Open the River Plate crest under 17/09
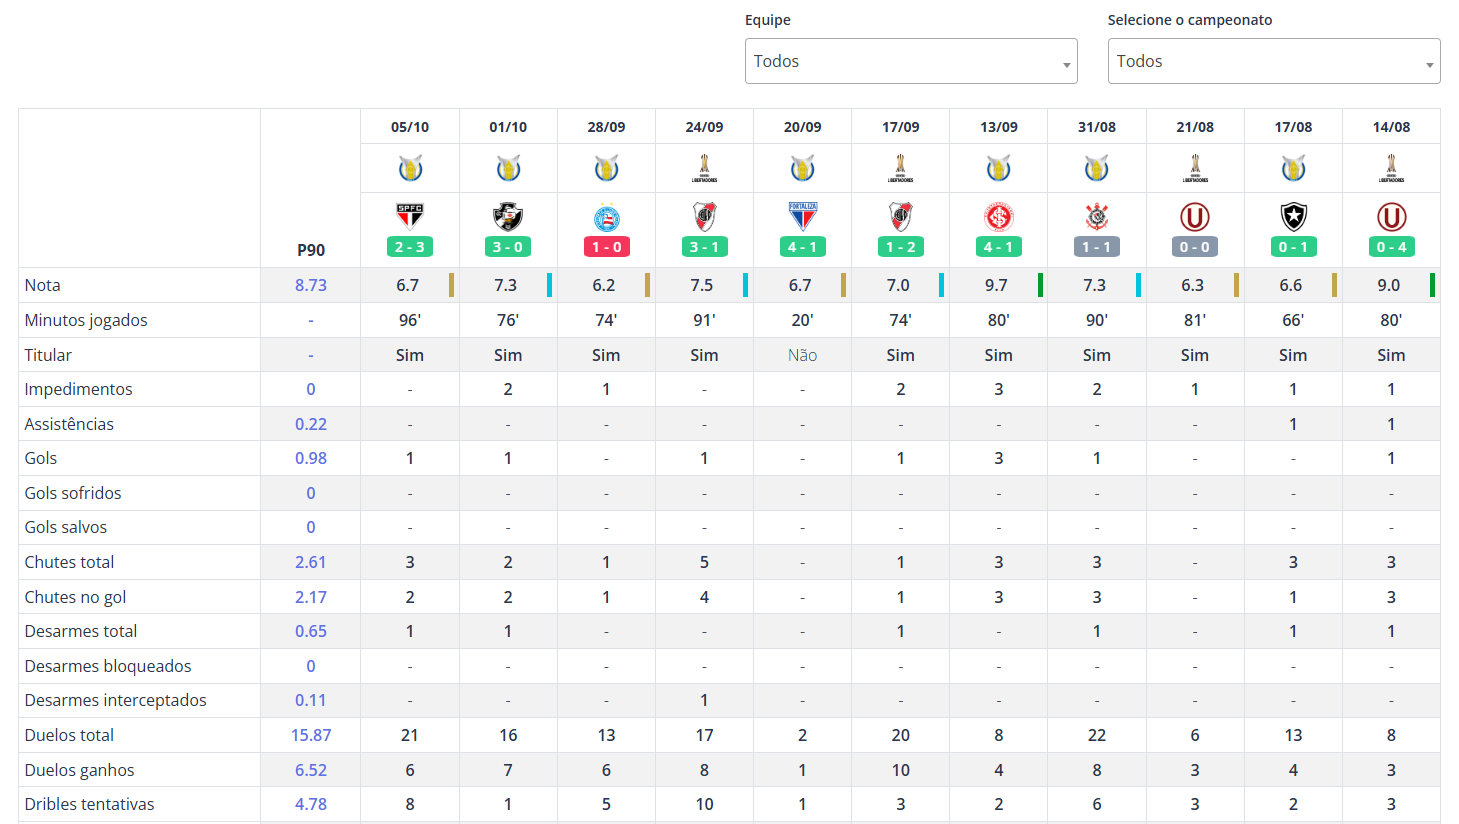The width and height of the screenshot is (1459, 824). (901, 216)
